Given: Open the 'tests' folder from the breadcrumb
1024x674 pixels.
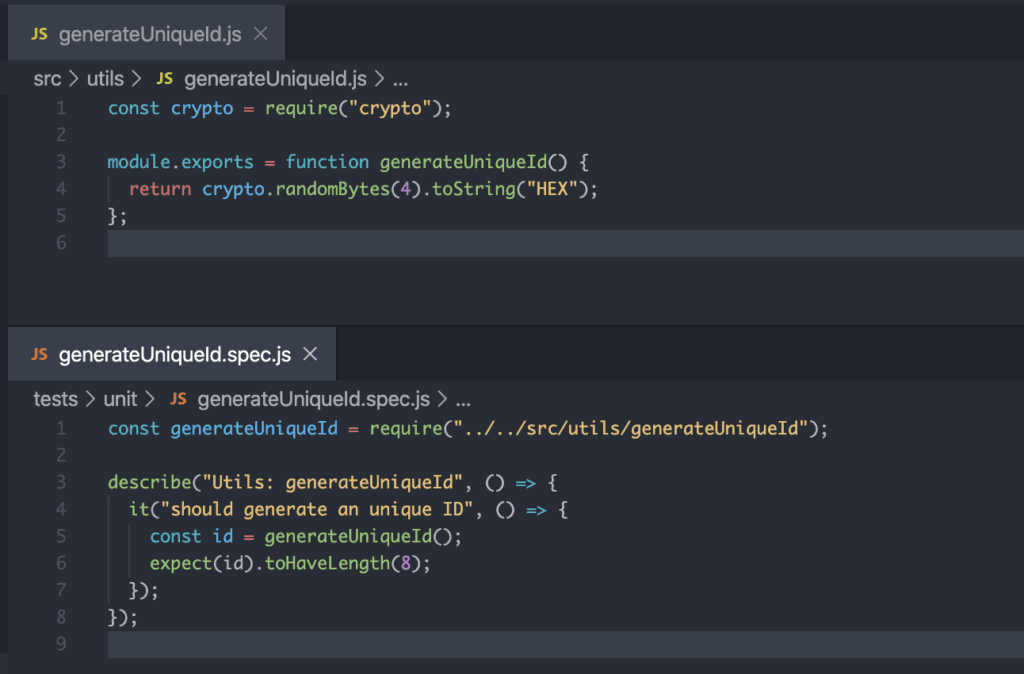Looking at the screenshot, I should 56,398.
